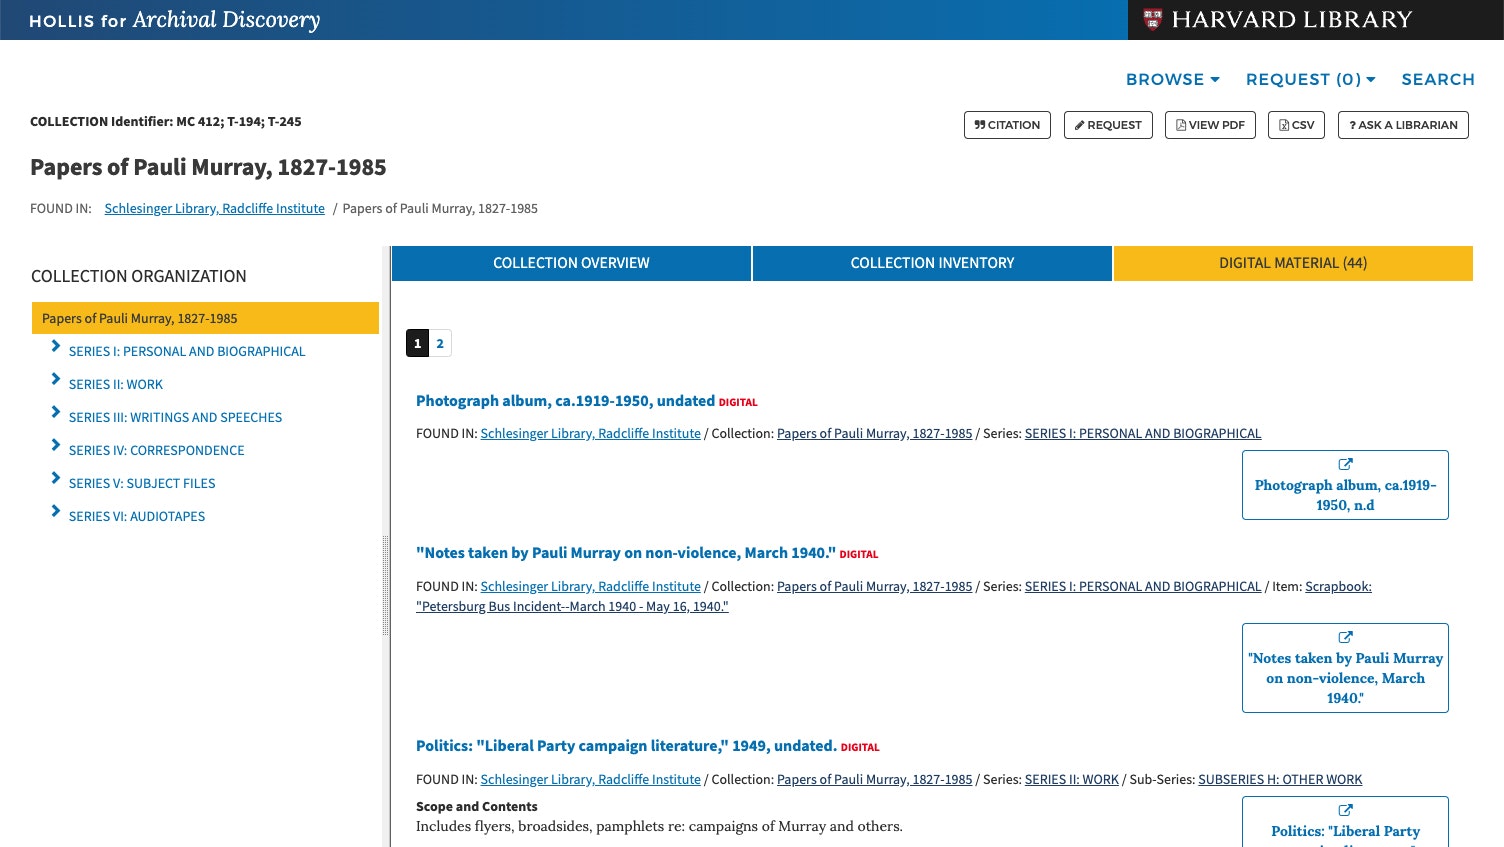Click the Request pencil button

point(1108,125)
